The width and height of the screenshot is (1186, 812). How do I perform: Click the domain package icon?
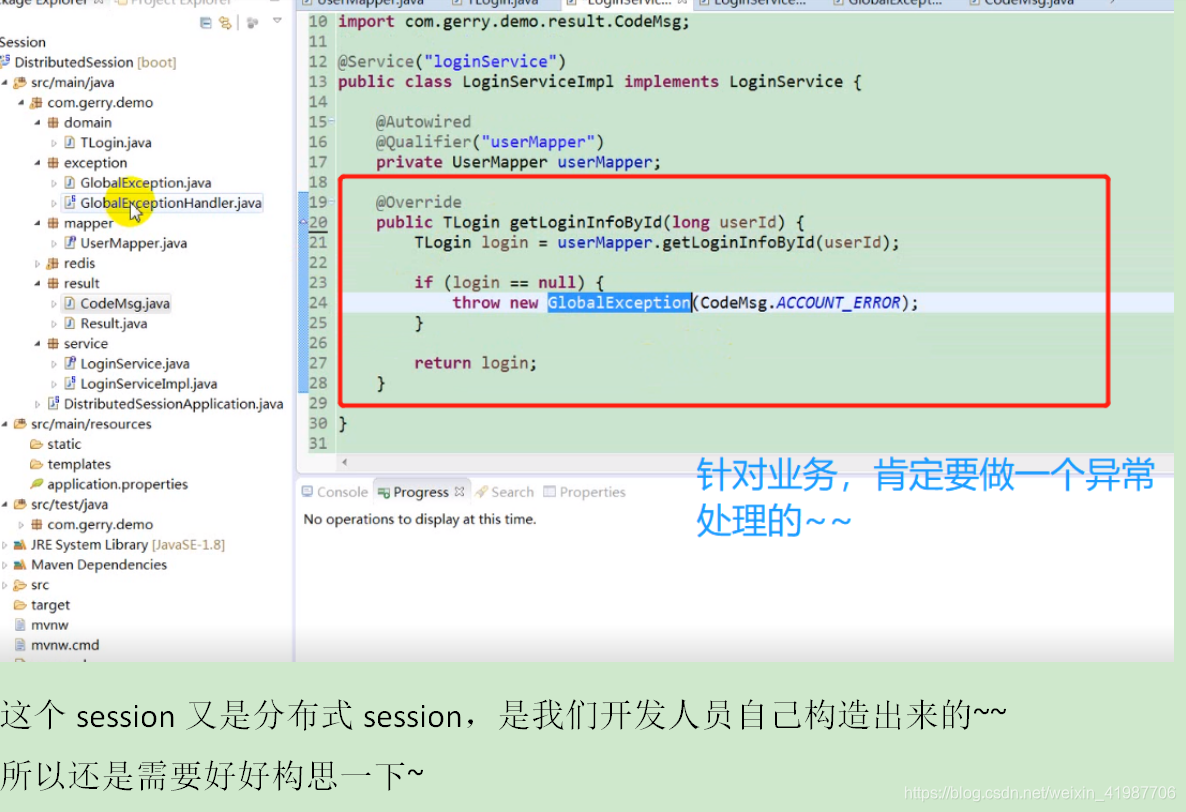(x=53, y=122)
